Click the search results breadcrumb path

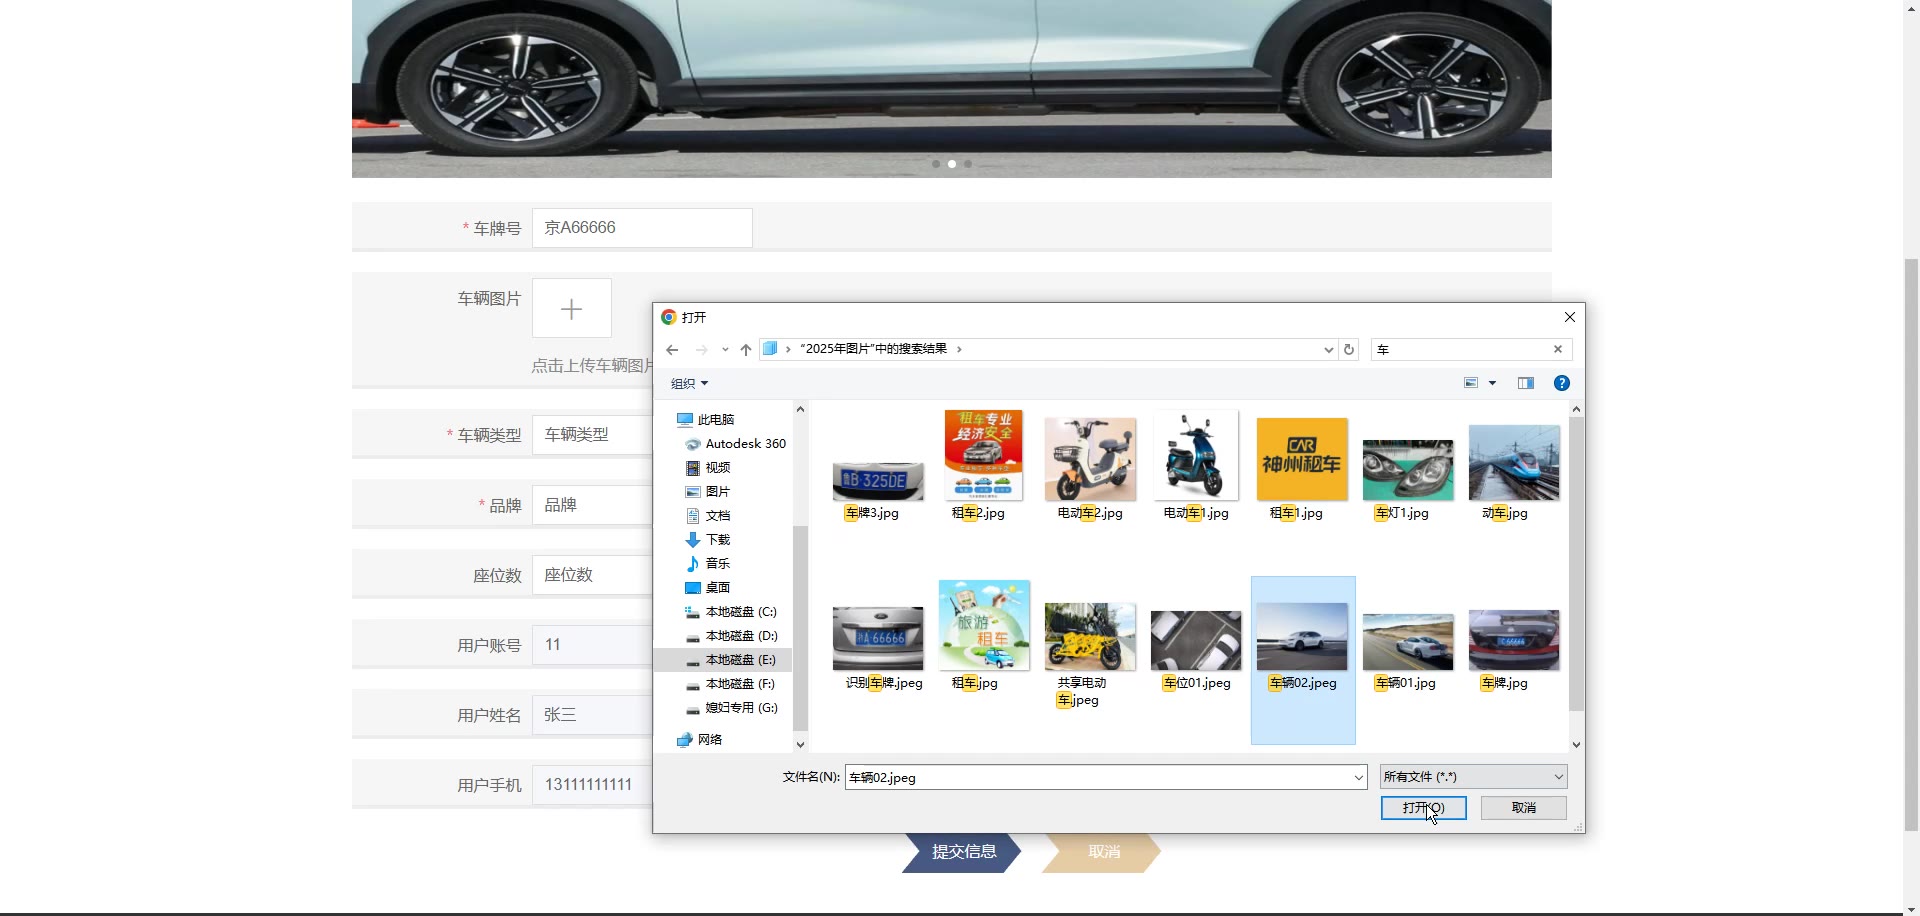(873, 350)
